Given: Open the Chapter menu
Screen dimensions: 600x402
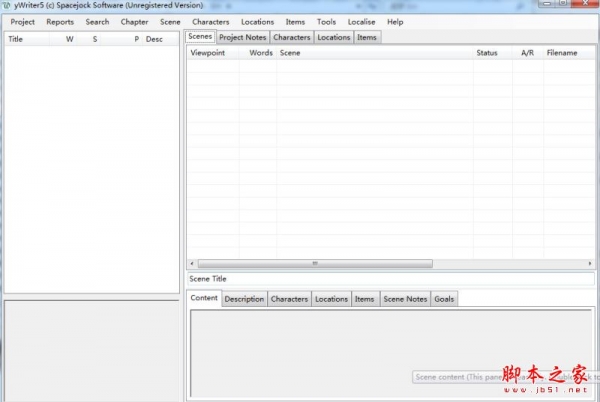Looking at the screenshot, I should 134,22.
